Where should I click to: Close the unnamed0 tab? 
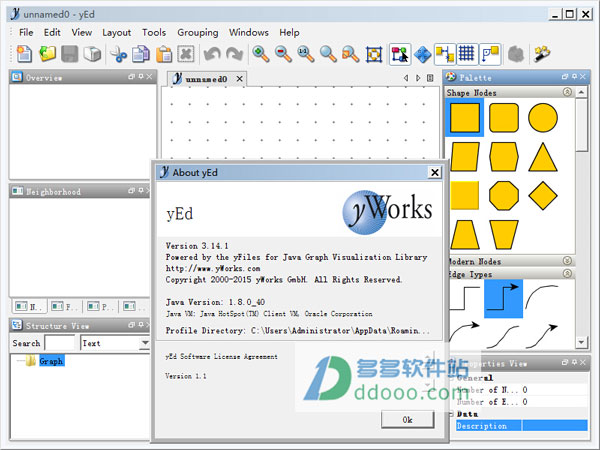[240, 79]
